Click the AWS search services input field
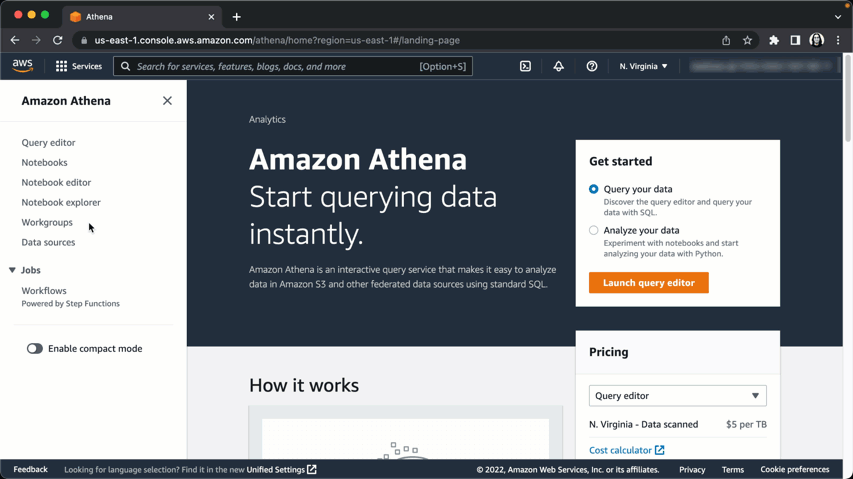This screenshot has width=853, height=479. click(x=293, y=66)
